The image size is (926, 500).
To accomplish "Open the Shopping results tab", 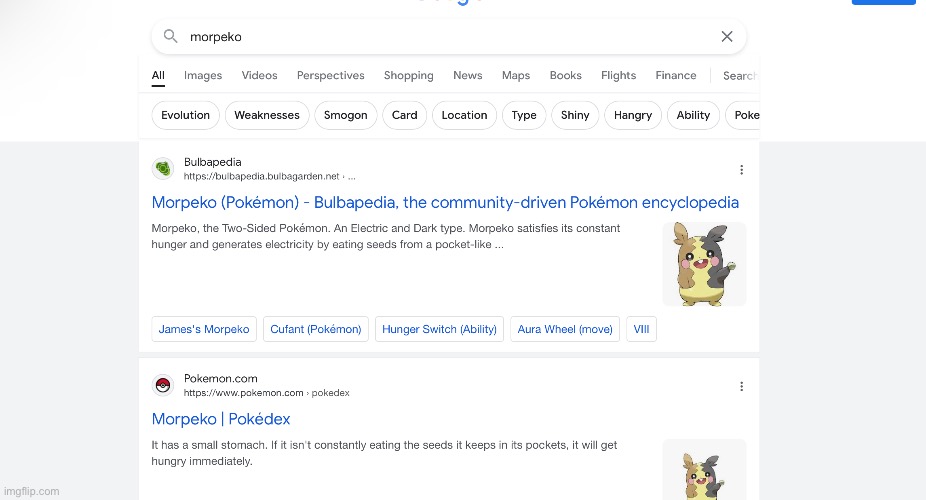I will (x=408, y=75).
